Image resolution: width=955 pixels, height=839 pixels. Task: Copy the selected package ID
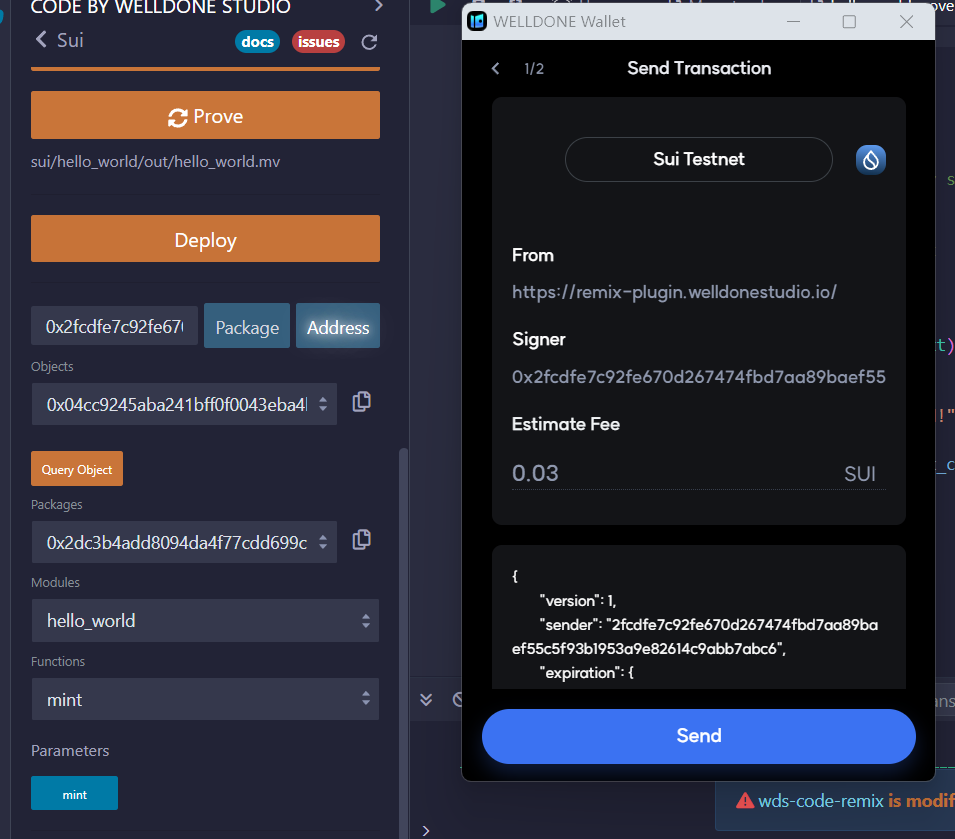coord(362,540)
